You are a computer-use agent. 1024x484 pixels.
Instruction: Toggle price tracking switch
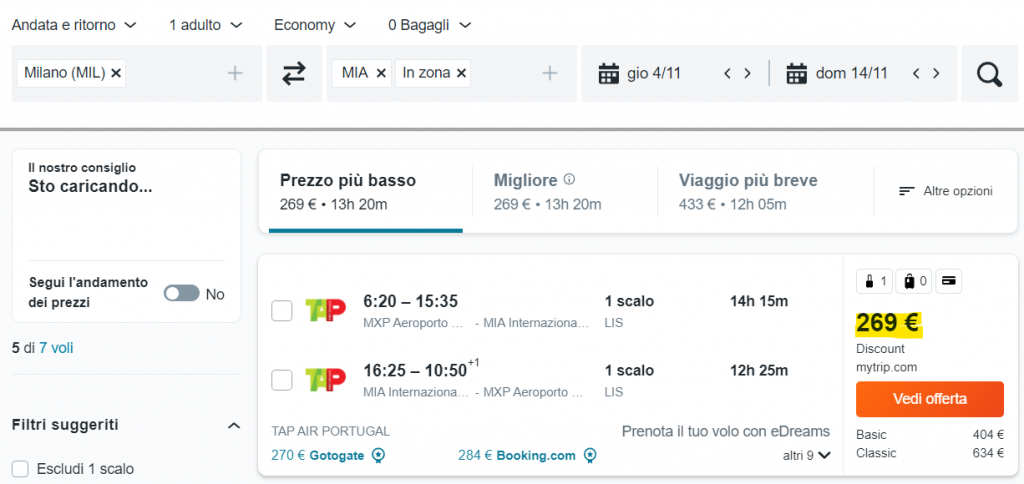pos(181,294)
